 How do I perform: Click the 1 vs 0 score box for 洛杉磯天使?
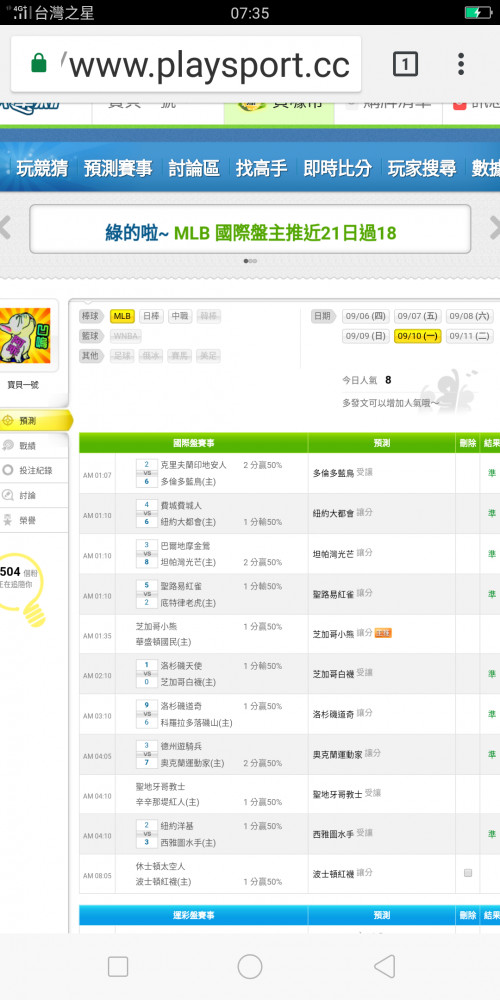(x=147, y=673)
